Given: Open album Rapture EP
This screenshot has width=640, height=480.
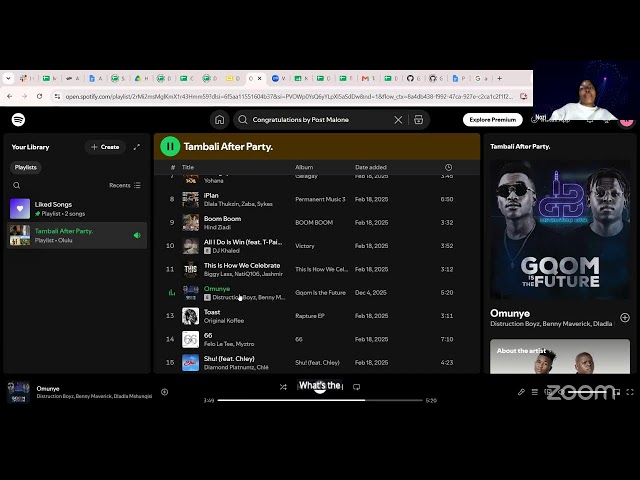Looking at the screenshot, I should point(309,316).
